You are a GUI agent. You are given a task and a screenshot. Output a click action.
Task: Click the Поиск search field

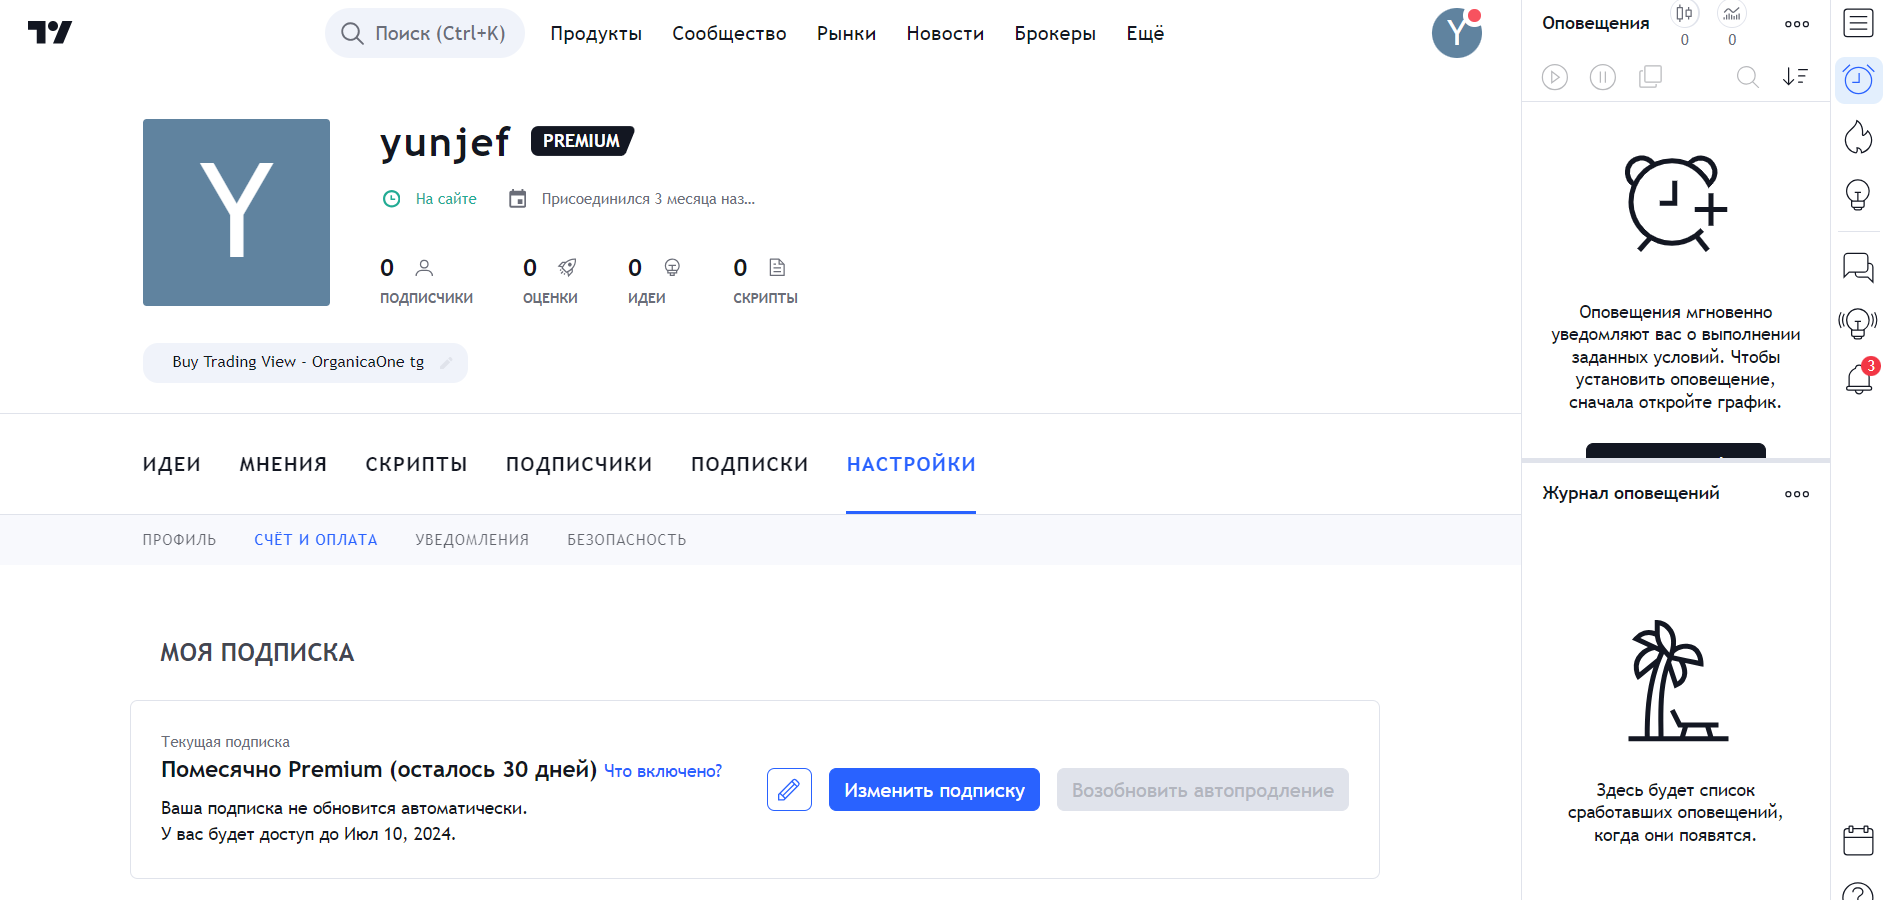click(425, 33)
